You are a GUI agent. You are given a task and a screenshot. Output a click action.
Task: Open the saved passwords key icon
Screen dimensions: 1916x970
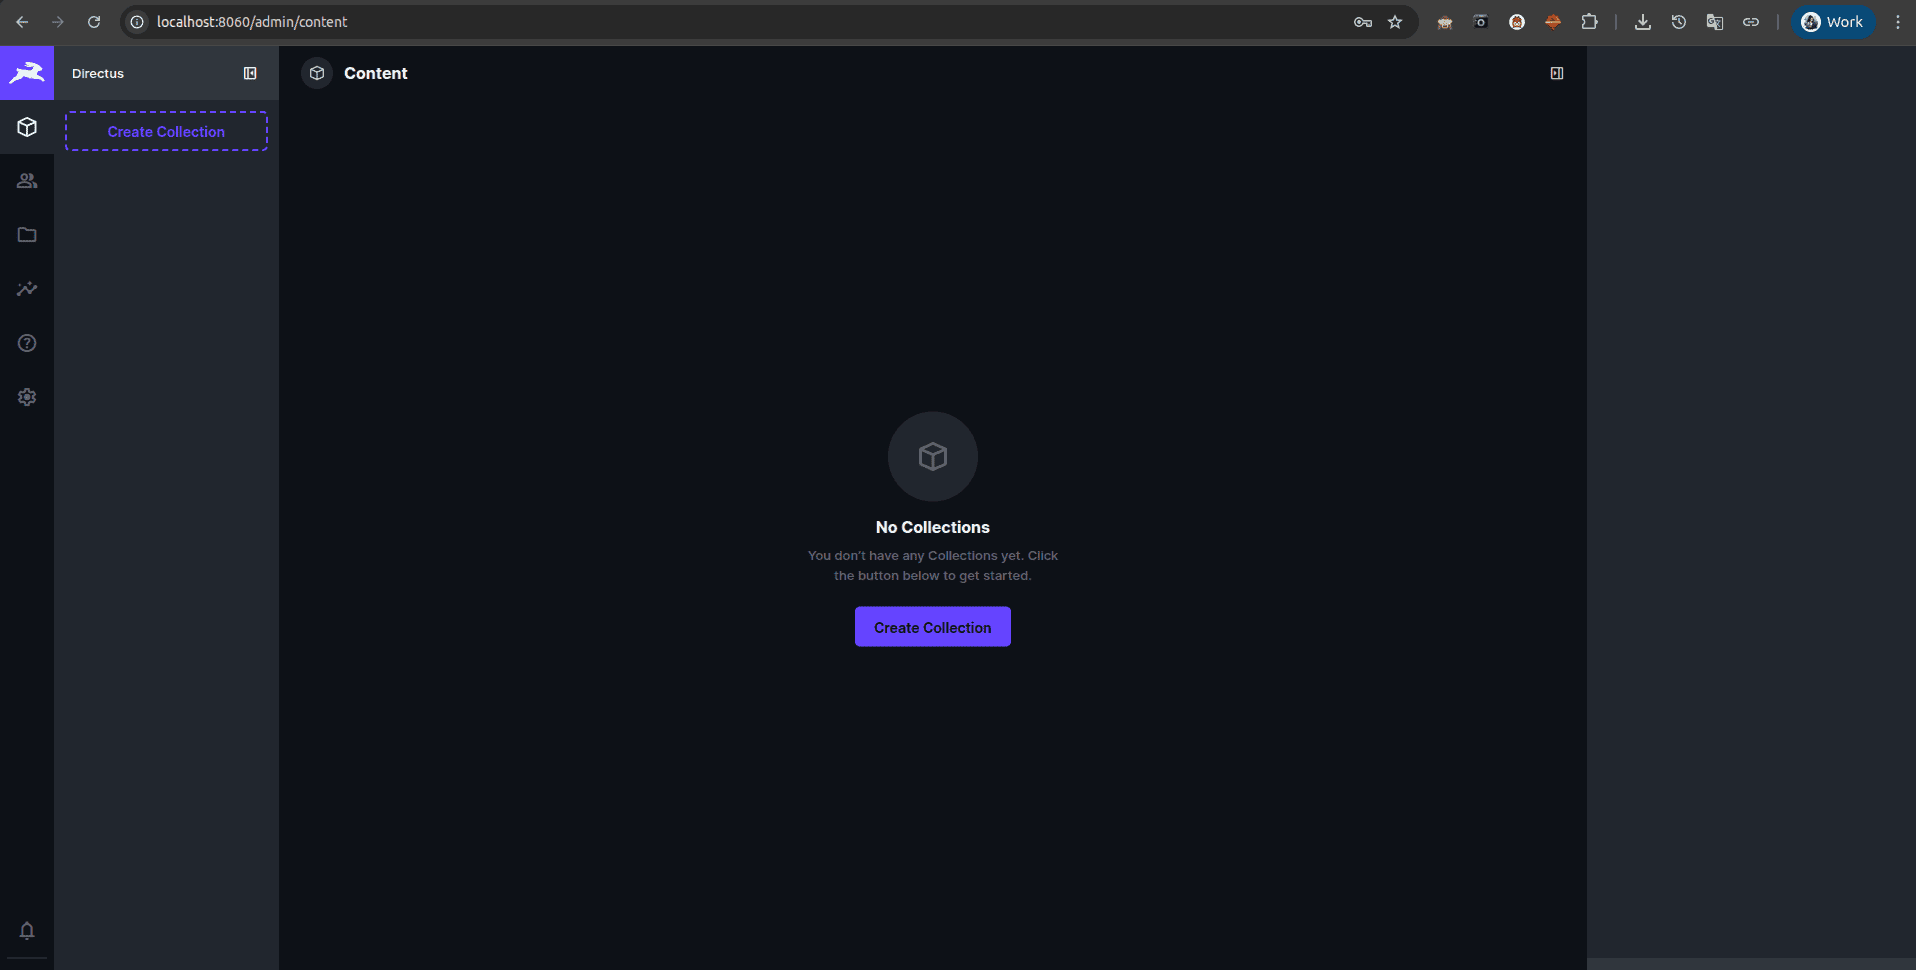(1363, 22)
